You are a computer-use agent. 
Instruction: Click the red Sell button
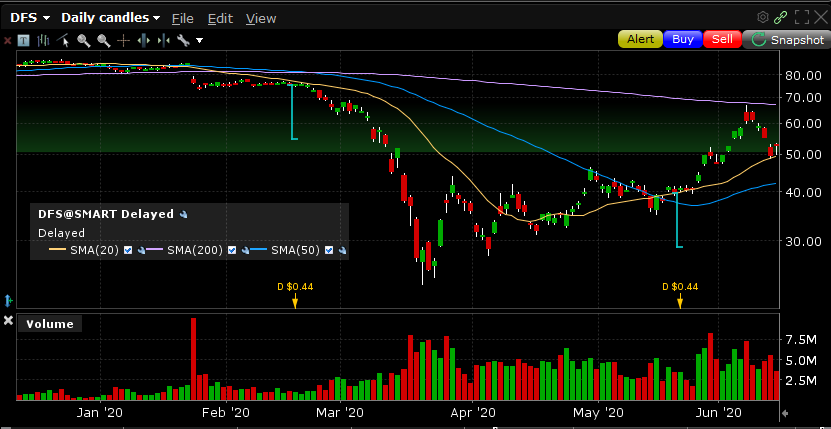click(x=722, y=39)
